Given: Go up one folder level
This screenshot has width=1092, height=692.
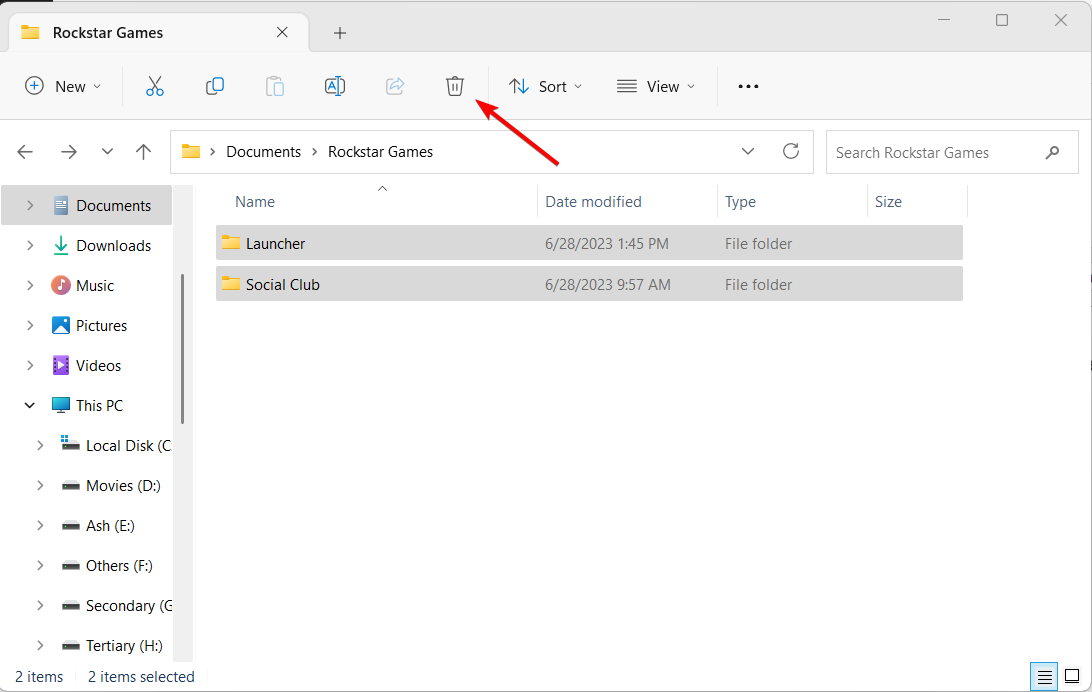Looking at the screenshot, I should tap(143, 152).
